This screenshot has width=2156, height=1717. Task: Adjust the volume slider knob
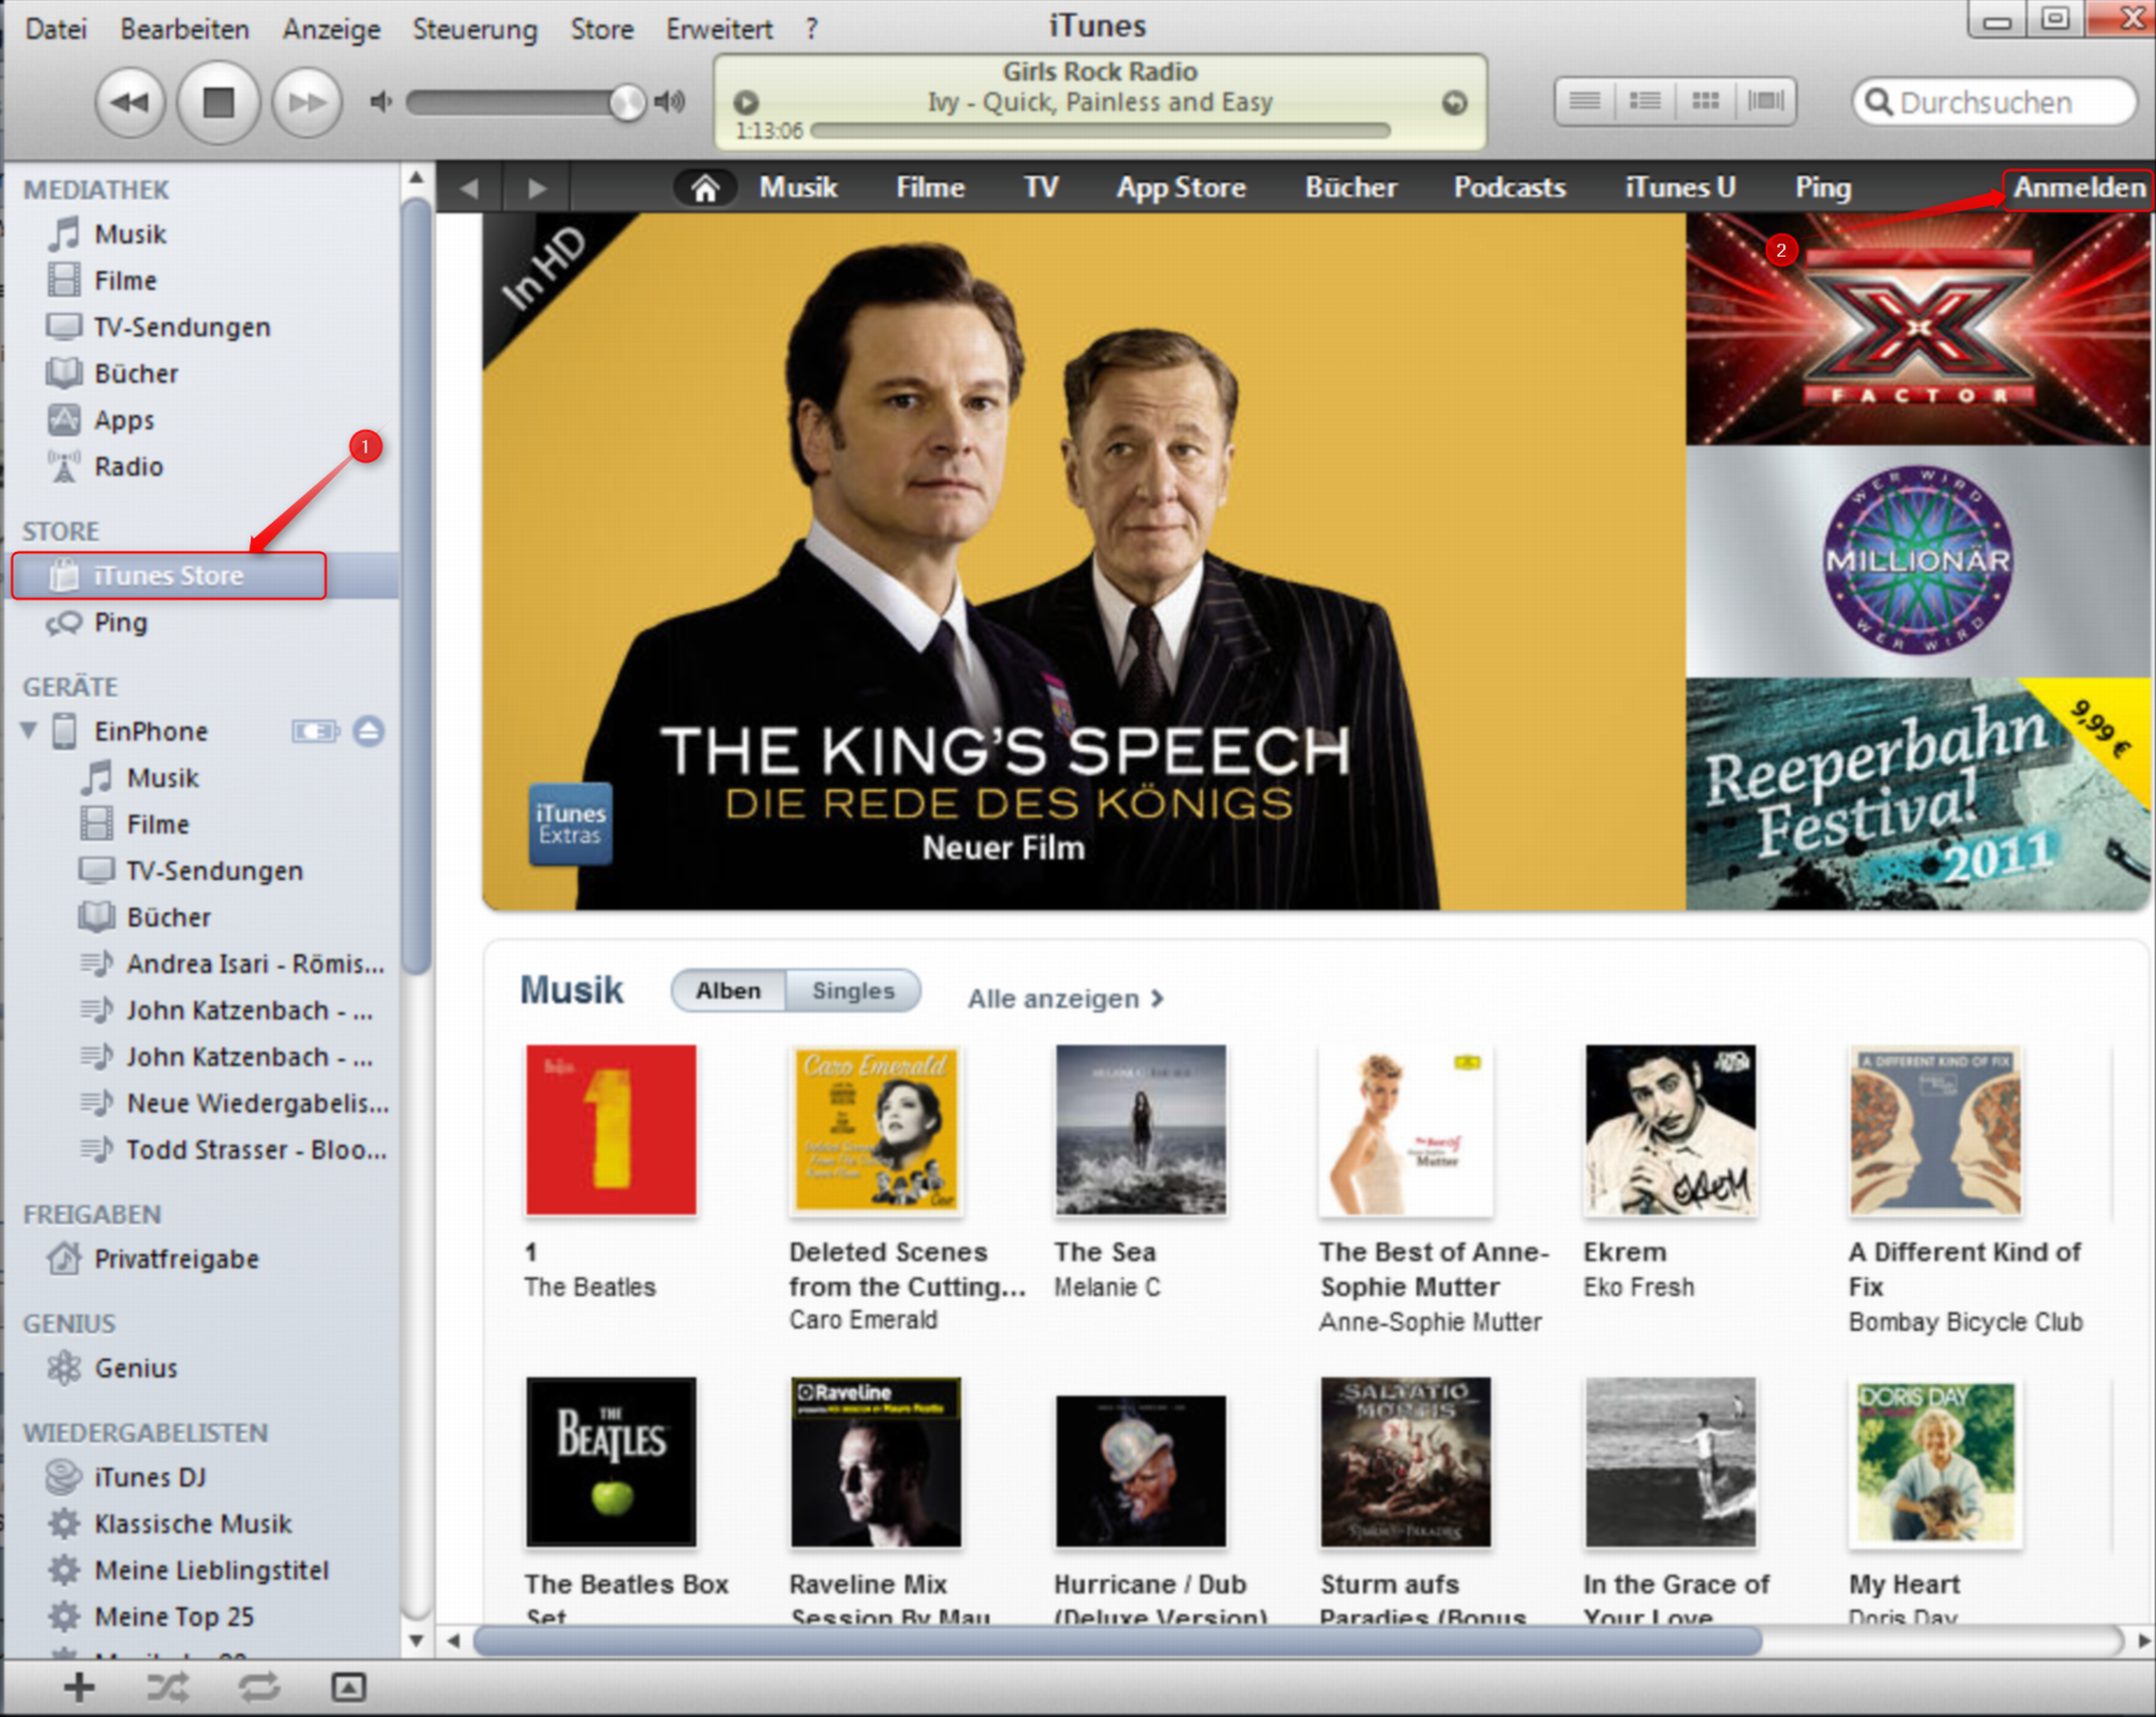627,102
